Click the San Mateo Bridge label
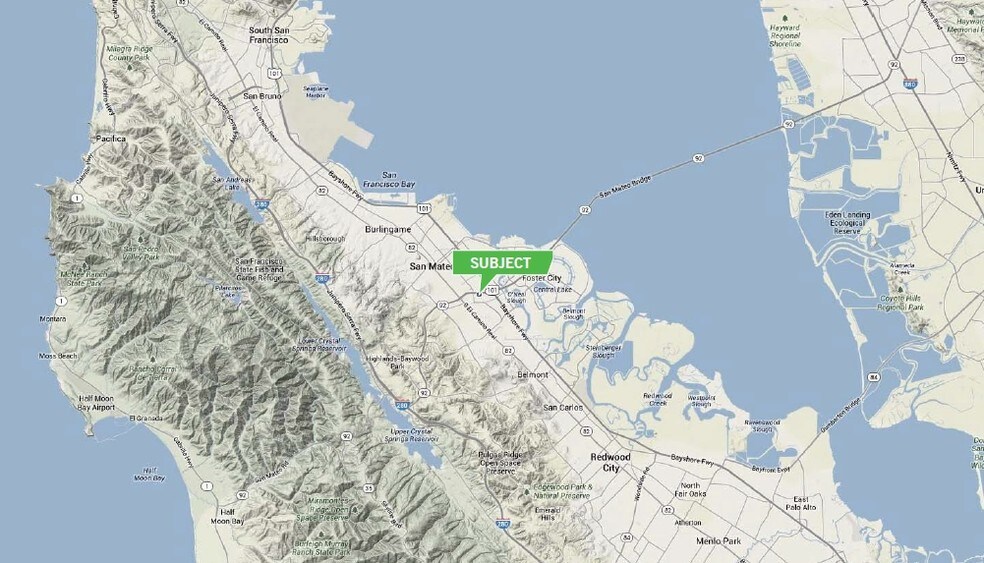 pos(625,188)
